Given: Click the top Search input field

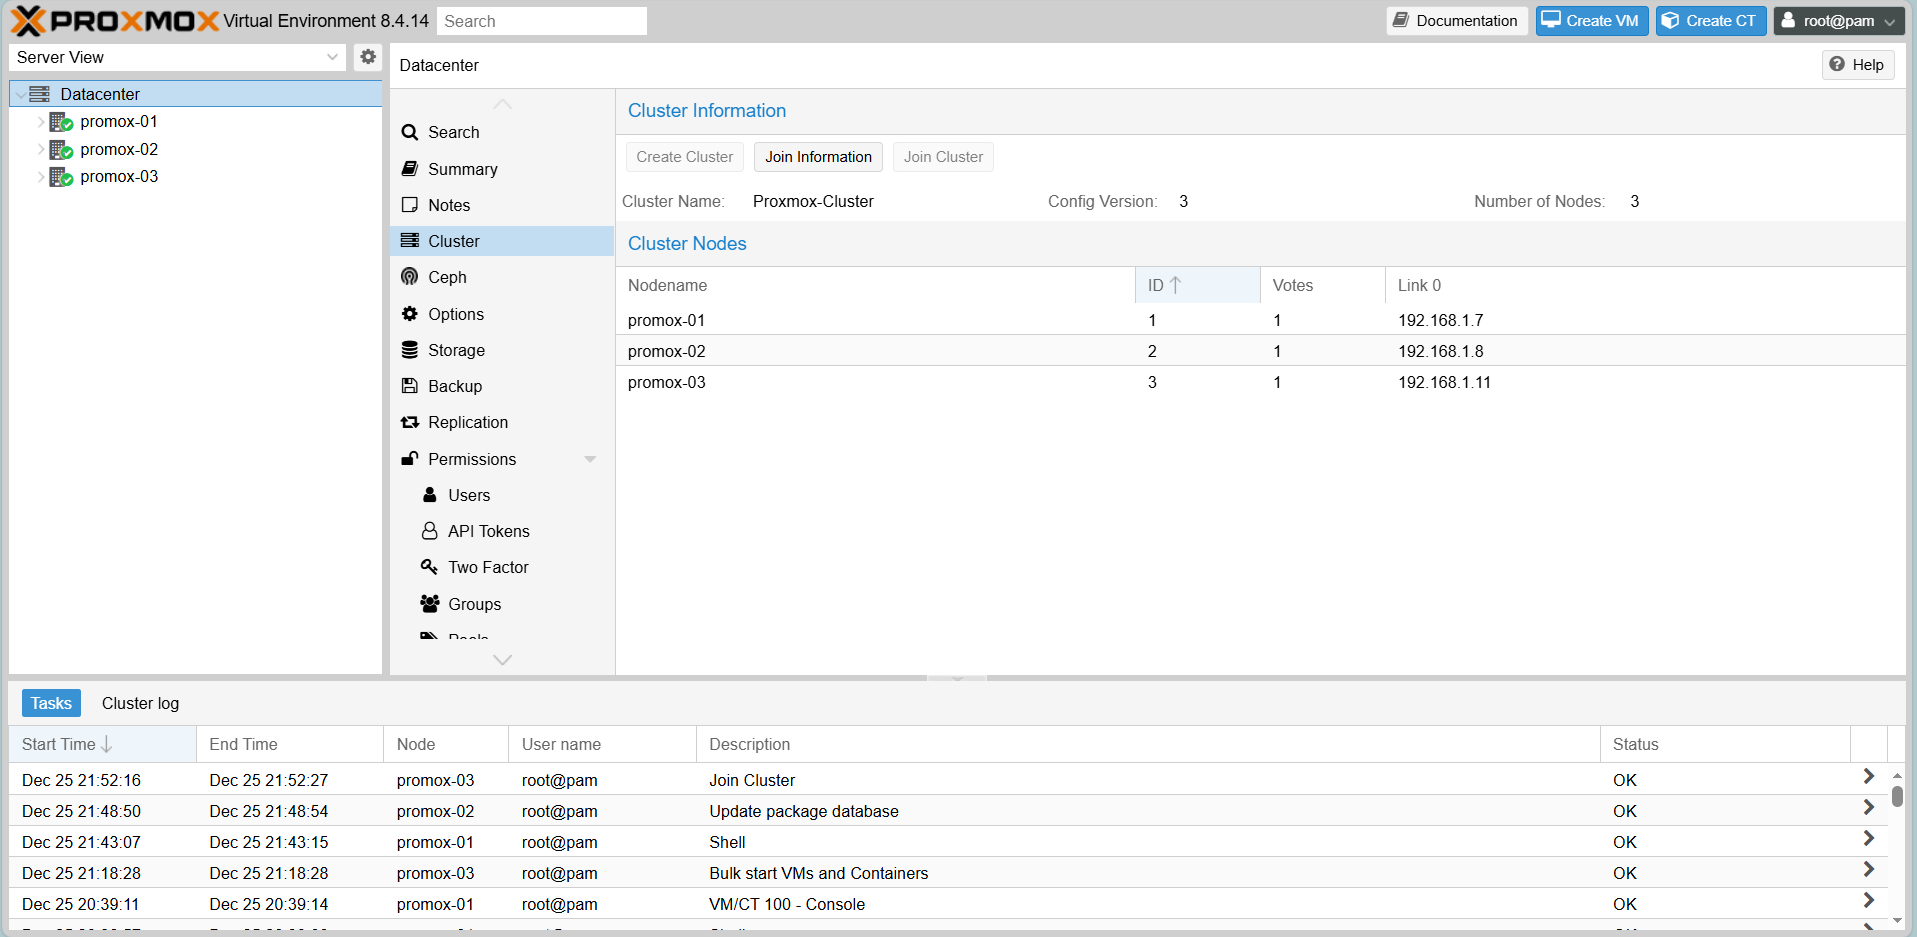Looking at the screenshot, I should pos(541,21).
